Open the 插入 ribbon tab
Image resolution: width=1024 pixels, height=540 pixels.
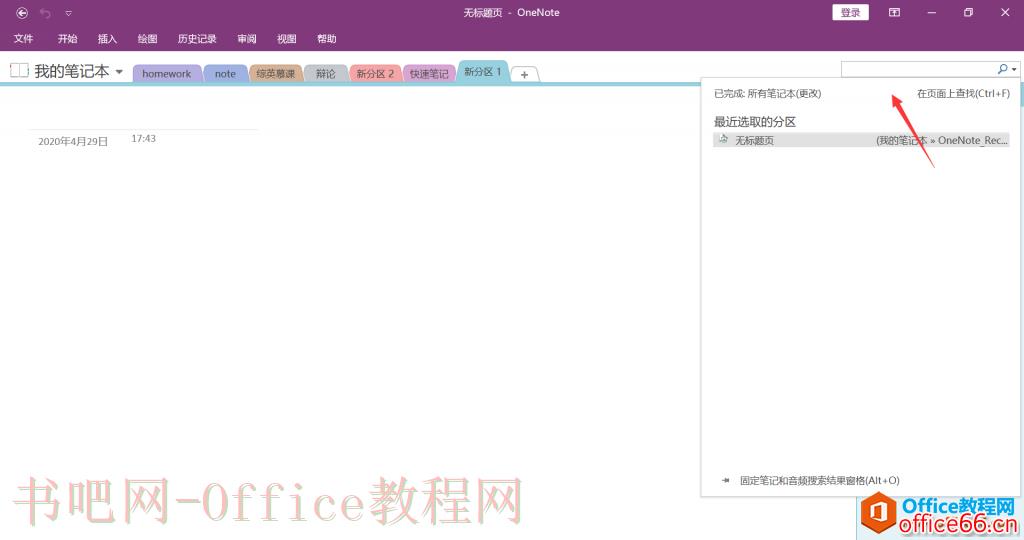[x=107, y=39]
